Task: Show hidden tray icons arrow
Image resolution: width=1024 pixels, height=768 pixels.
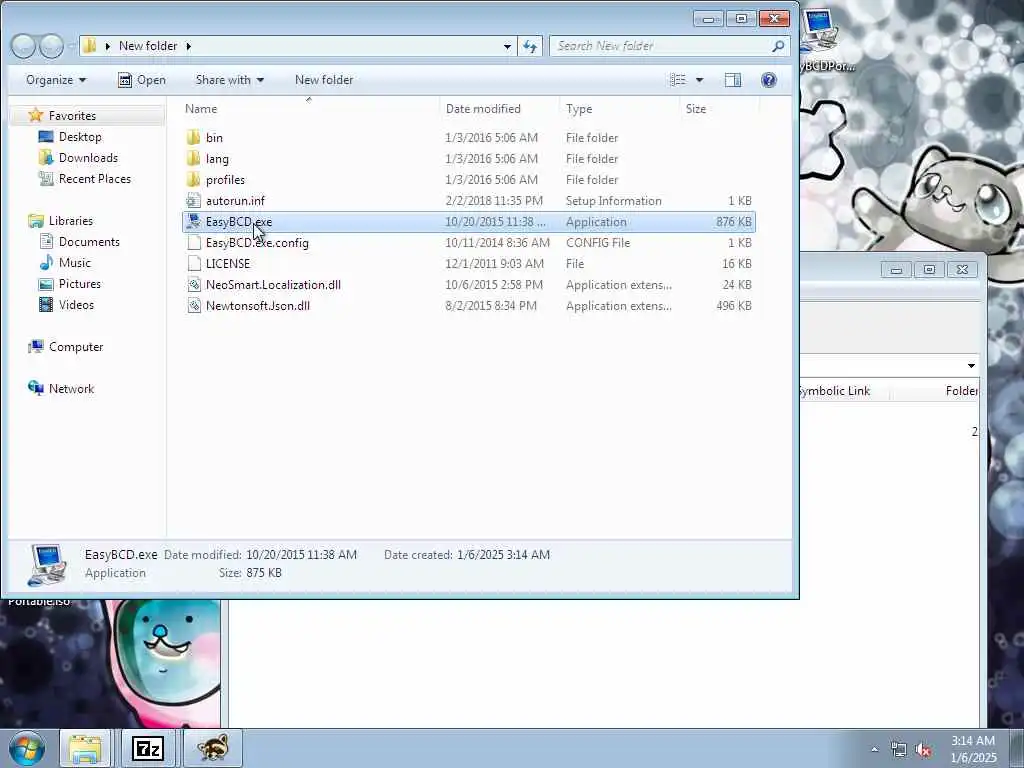Action: click(x=874, y=750)
